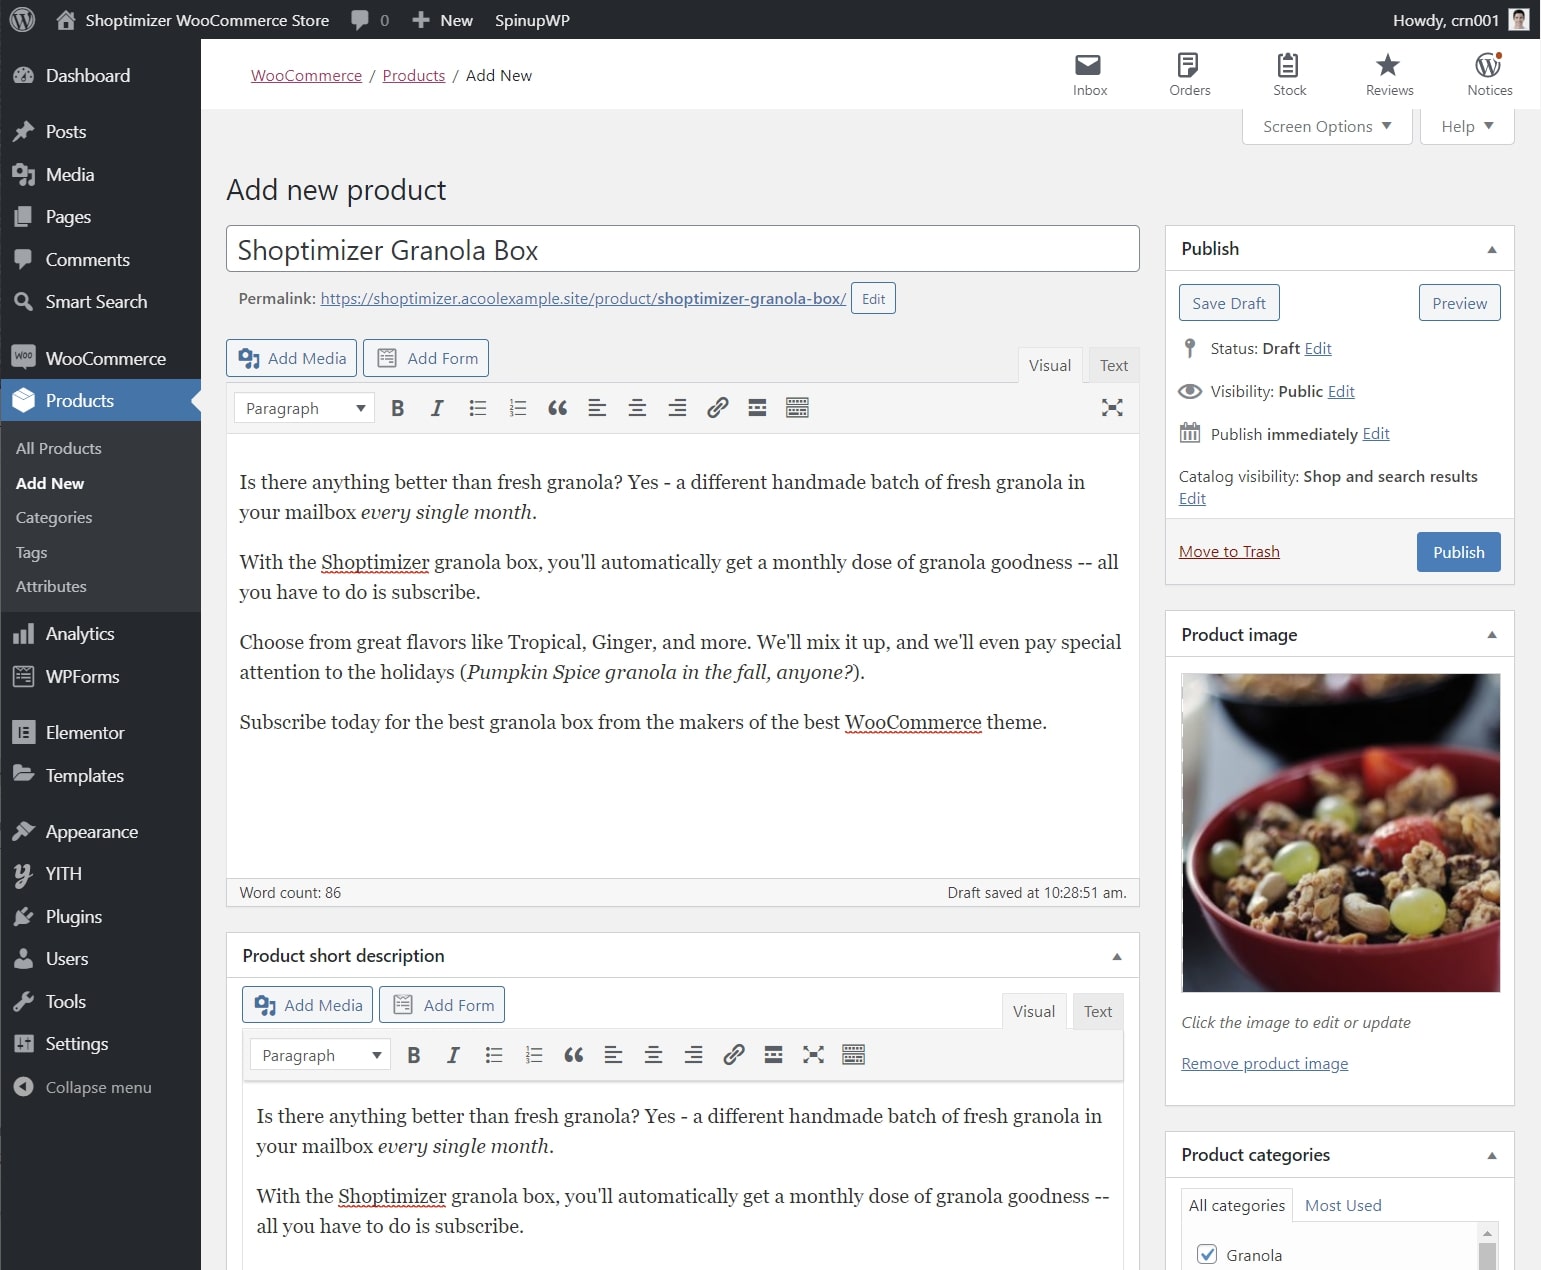Collapse the Product categories panel
This screenshot has width=1541, height=1270.
pos(1492,1155)
